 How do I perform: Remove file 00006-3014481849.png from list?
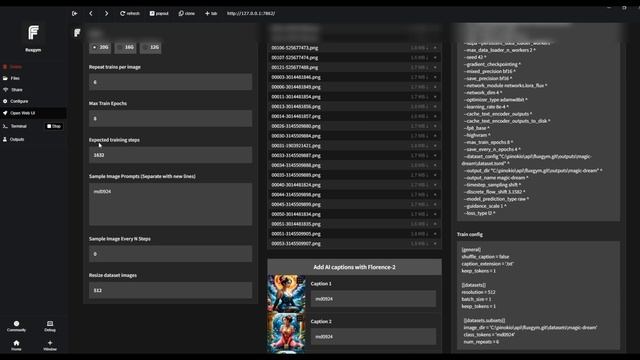(435, 87)
